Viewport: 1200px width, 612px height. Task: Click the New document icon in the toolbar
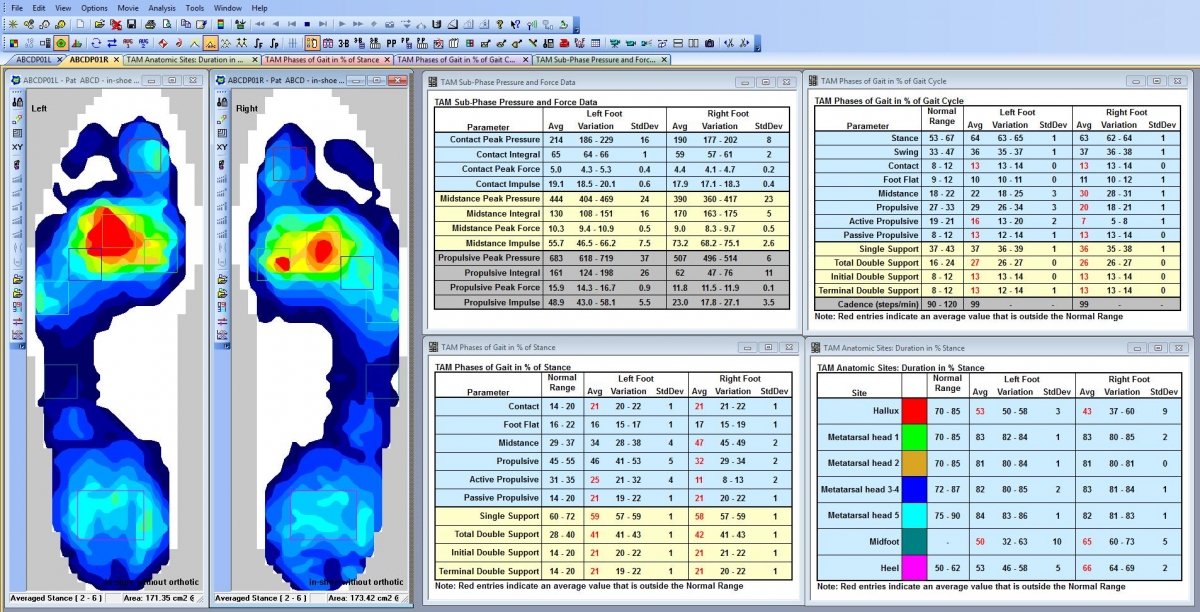click(x=78, y=24)
